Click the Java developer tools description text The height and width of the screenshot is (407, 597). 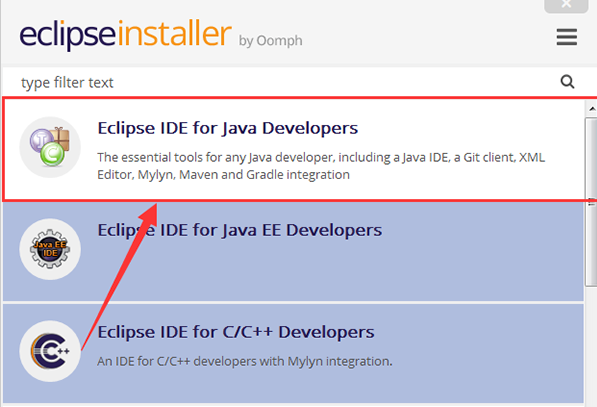[321, 166]
